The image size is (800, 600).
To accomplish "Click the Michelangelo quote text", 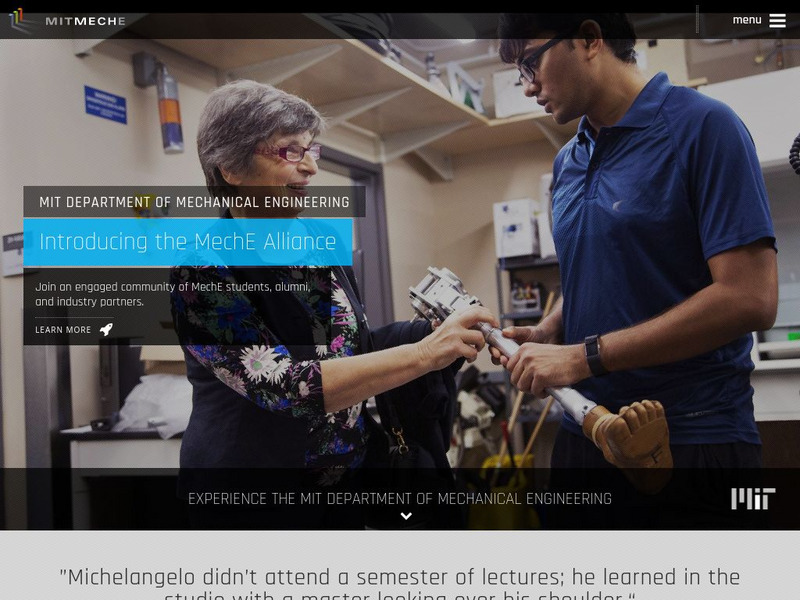I will click(399, 583).
